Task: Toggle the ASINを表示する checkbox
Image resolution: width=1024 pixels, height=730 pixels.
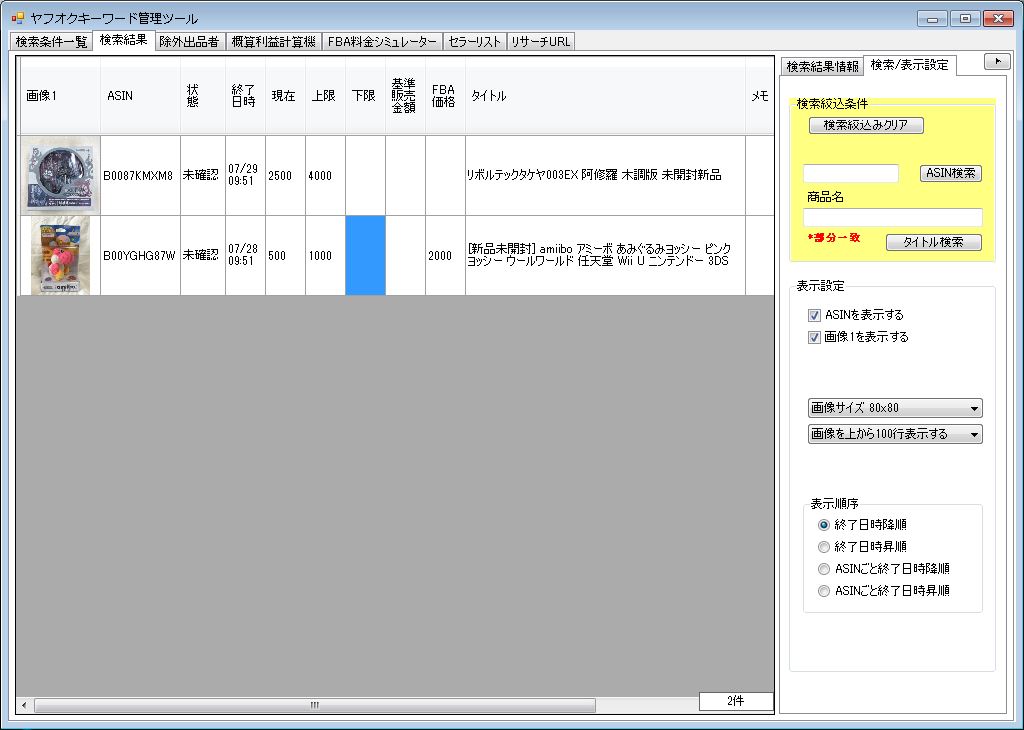Action: click(x=814, y=315)
